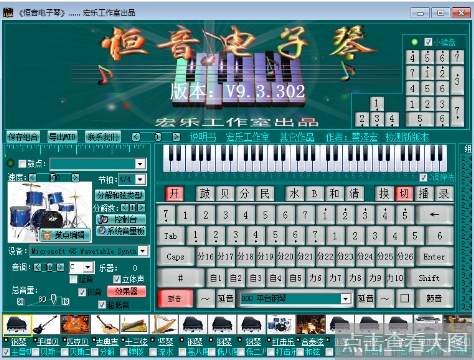This screenshot has height=360, width=474.
Task: Toggle the 和弦 chord checkbox in bottom row
Action: 300,352
